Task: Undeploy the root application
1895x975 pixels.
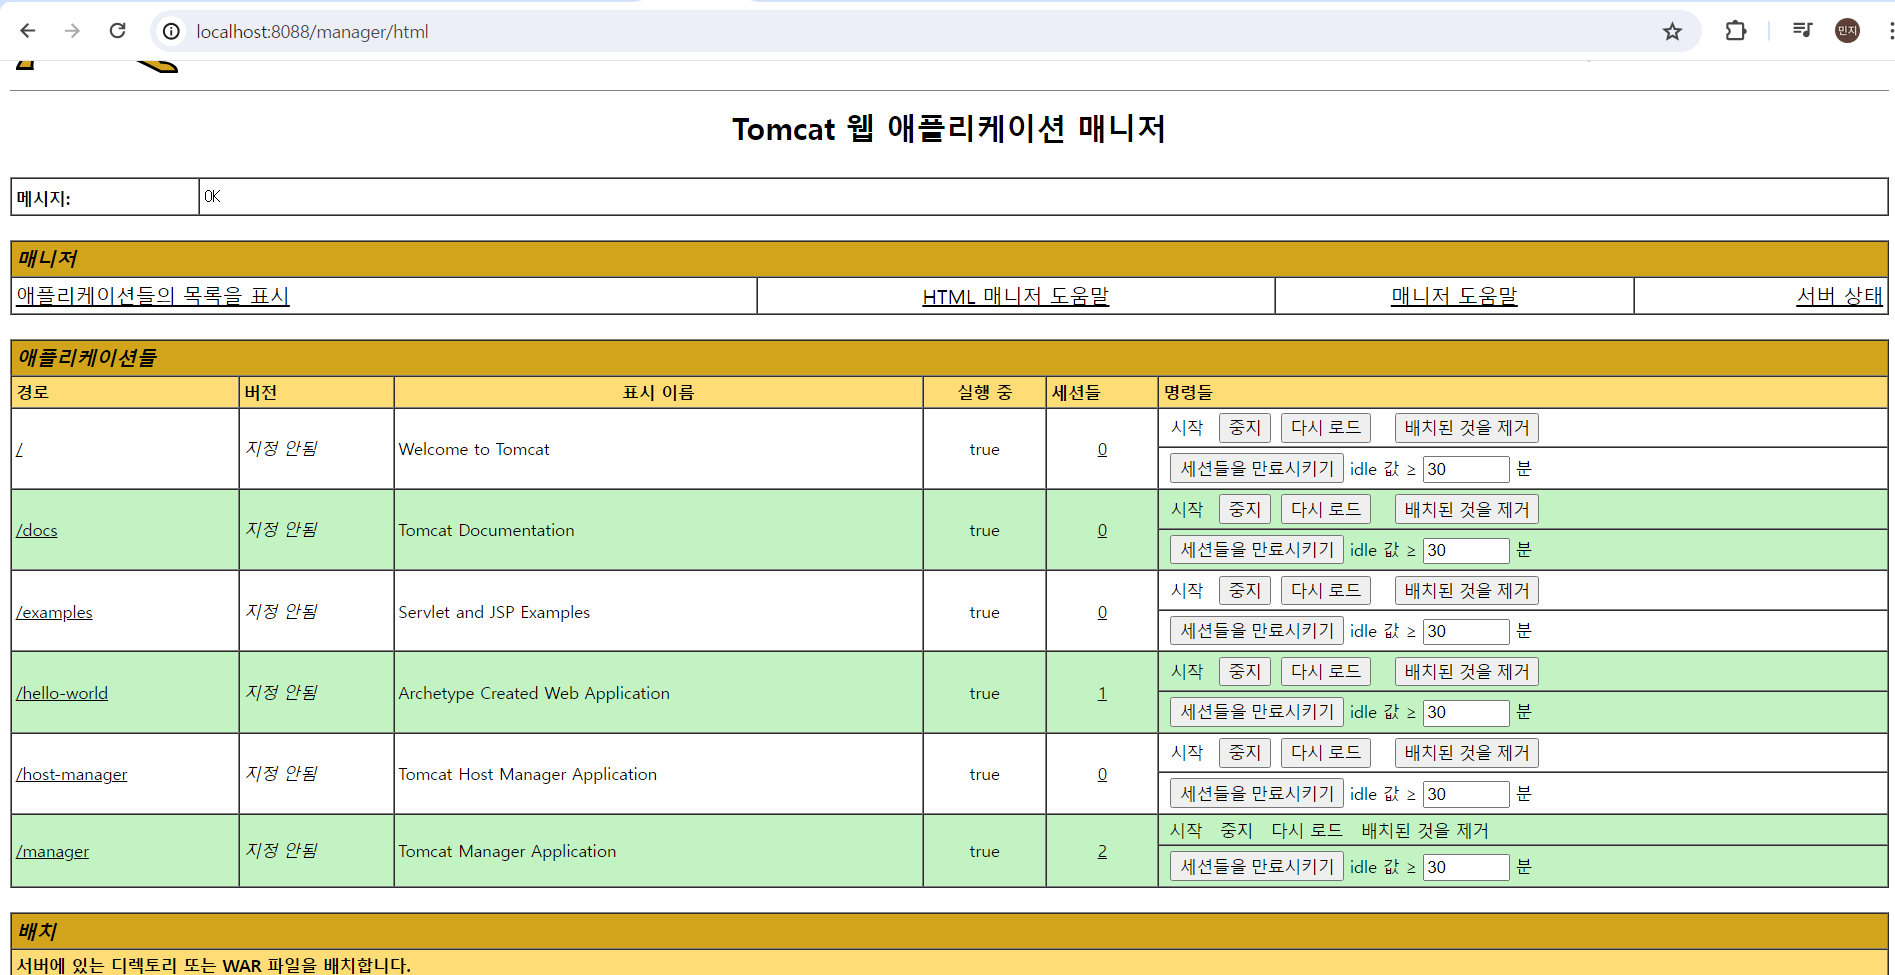Action: tap(1466, 428)
